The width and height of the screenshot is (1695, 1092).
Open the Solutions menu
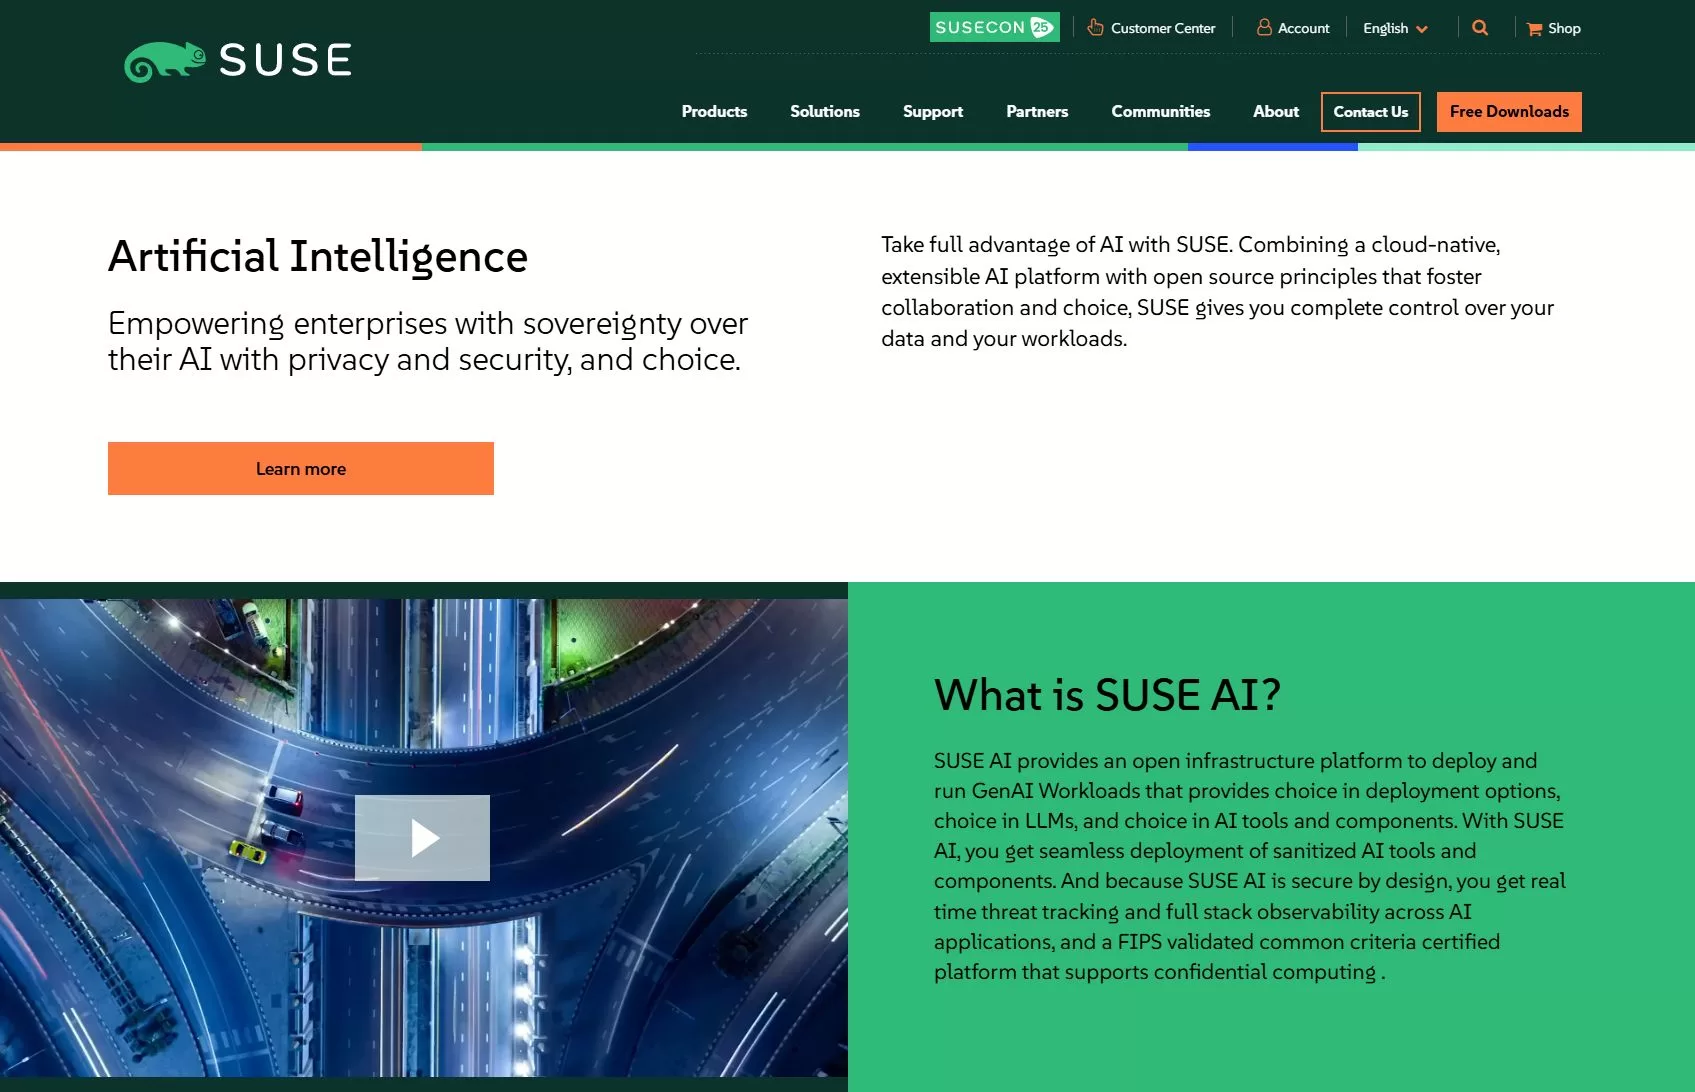[824, 112]
